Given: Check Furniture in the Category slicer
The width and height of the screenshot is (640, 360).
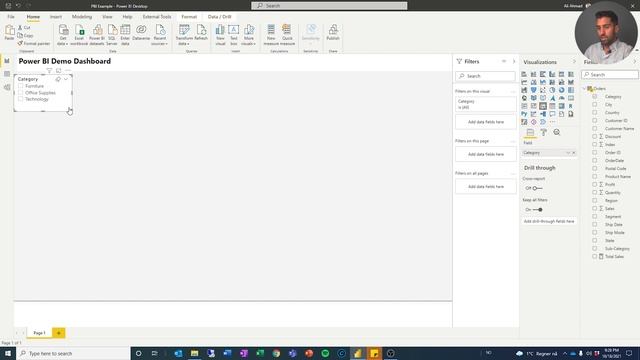Looking at the screenshot, I should (20, 86).
